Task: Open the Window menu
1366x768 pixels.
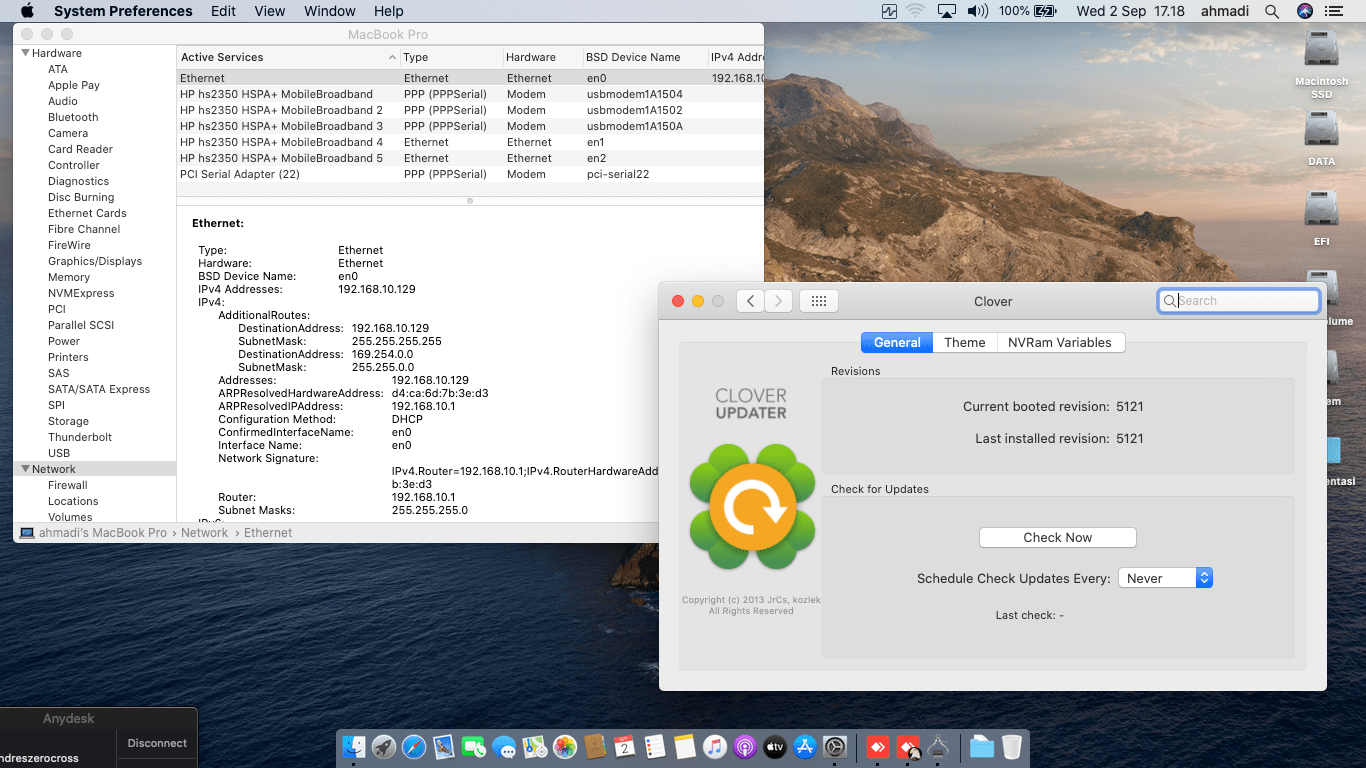Action: pos(329,11)
